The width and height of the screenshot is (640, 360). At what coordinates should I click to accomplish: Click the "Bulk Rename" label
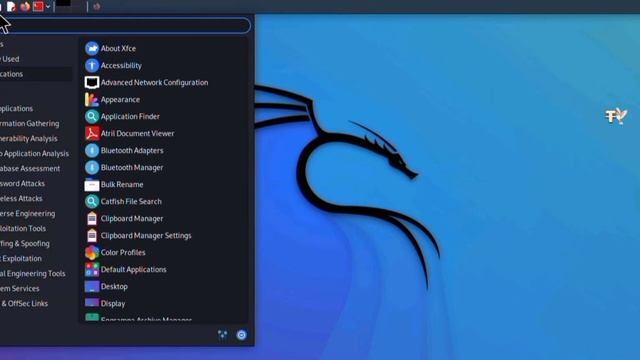(x=122, y=184)
